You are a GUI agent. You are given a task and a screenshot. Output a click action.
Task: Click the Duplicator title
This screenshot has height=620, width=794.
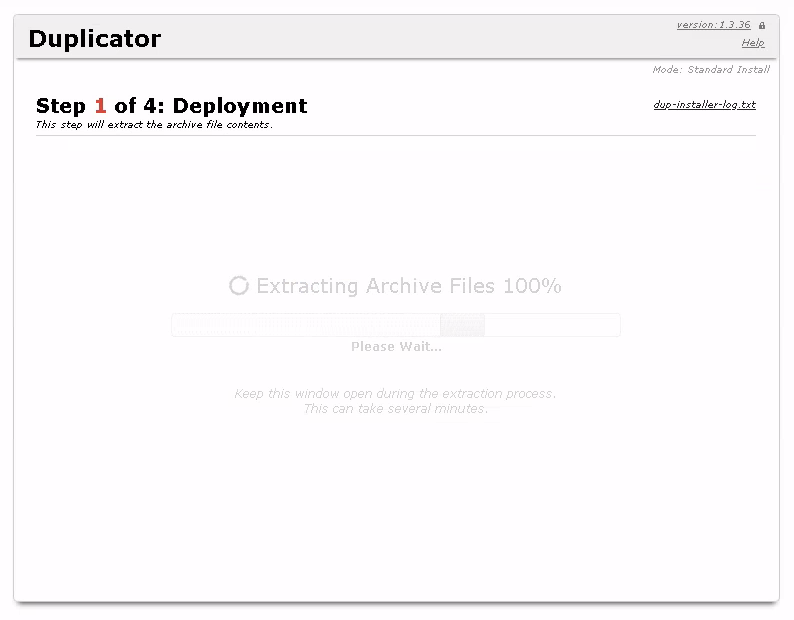(x=95, y=38)
